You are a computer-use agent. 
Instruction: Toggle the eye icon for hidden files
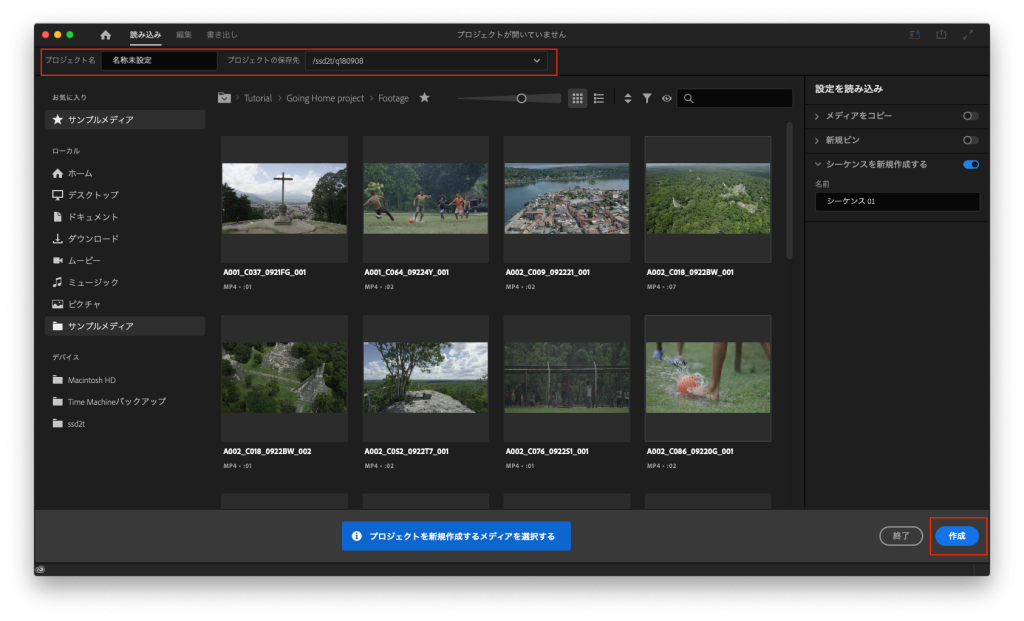pyautogui.click(x=666, y=98)
